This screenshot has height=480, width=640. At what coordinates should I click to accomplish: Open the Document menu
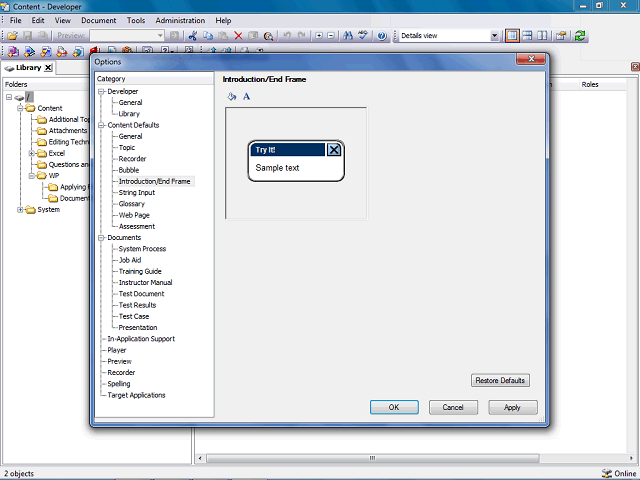point(99,20)
